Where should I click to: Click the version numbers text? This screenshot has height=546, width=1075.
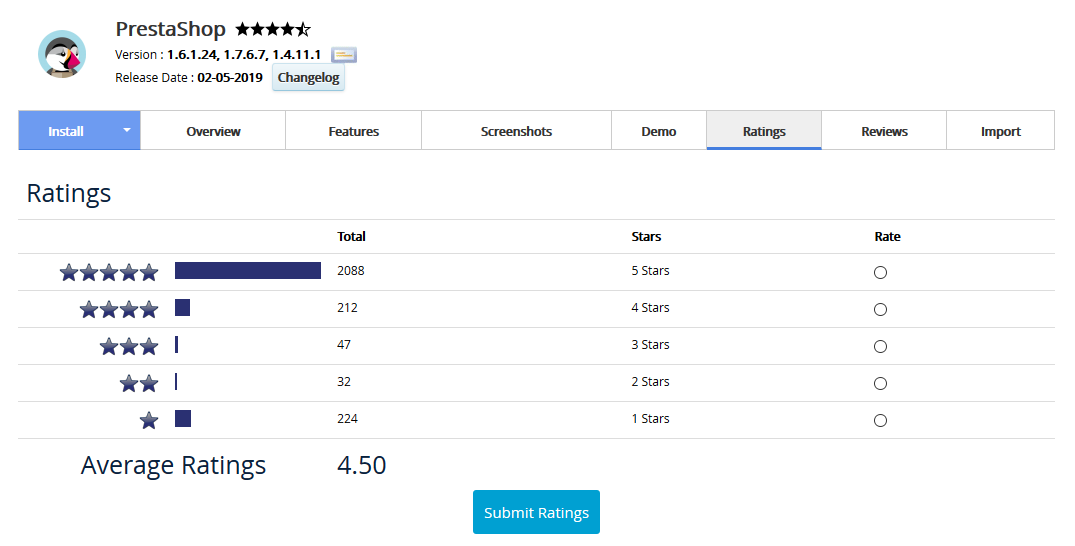pyautogui.click(x=244, y=55)
